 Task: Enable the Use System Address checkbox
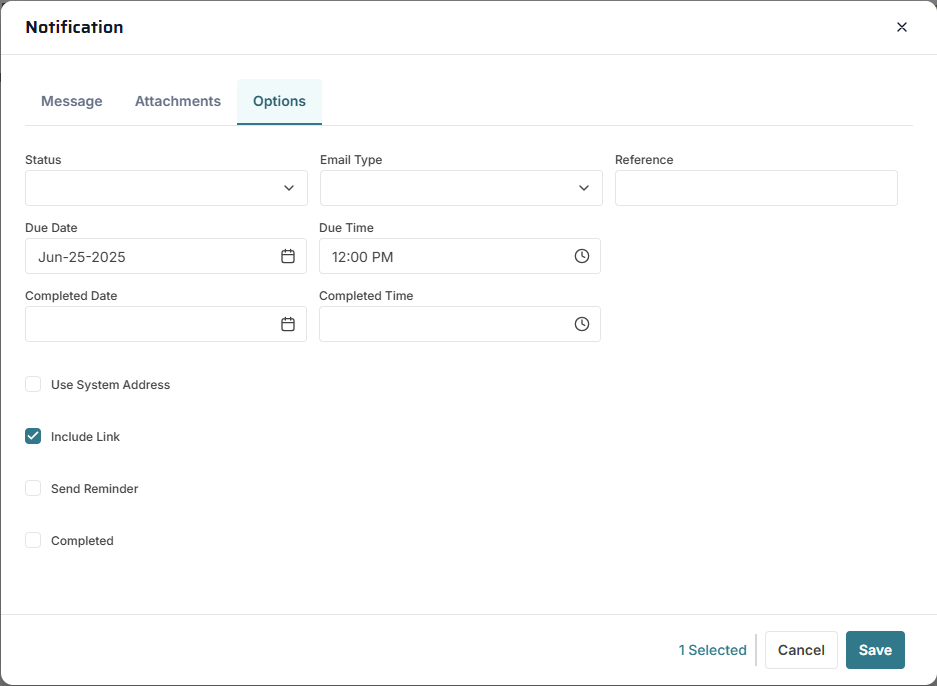(x=33, y=384)
